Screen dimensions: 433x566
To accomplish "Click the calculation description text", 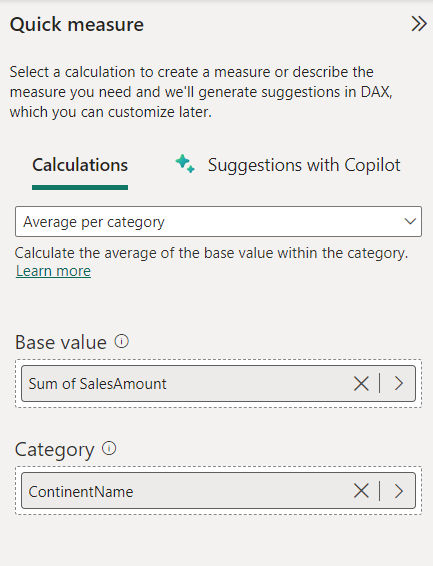I will 211,253.
